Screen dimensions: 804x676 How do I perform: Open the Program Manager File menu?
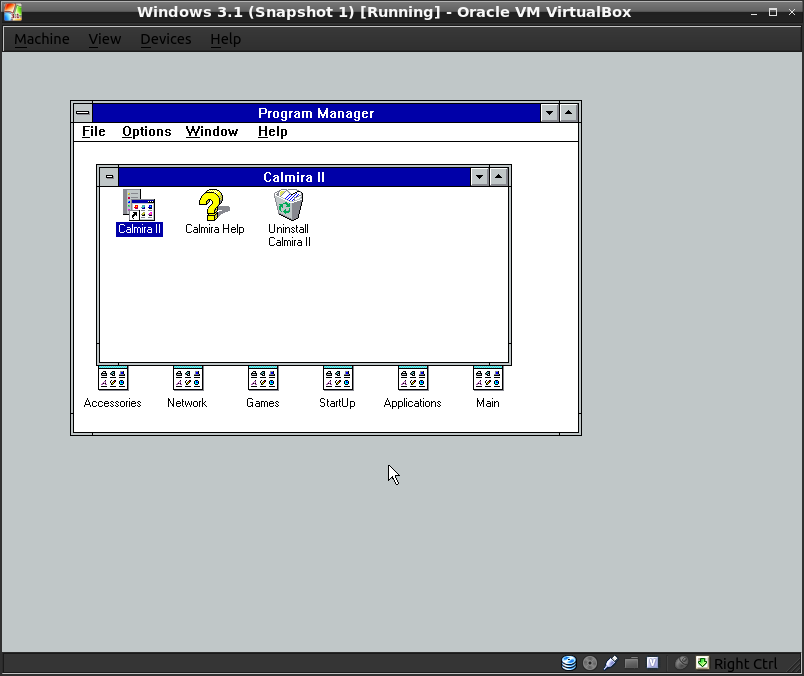pos(93,132)
